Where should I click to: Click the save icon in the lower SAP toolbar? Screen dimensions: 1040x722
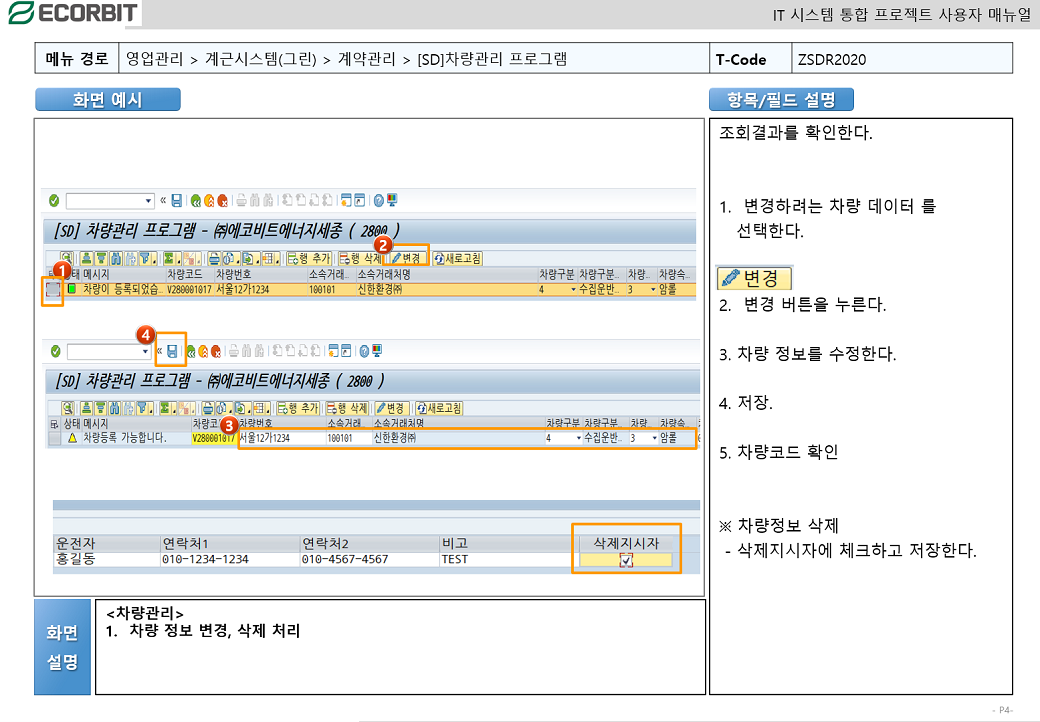172,351
